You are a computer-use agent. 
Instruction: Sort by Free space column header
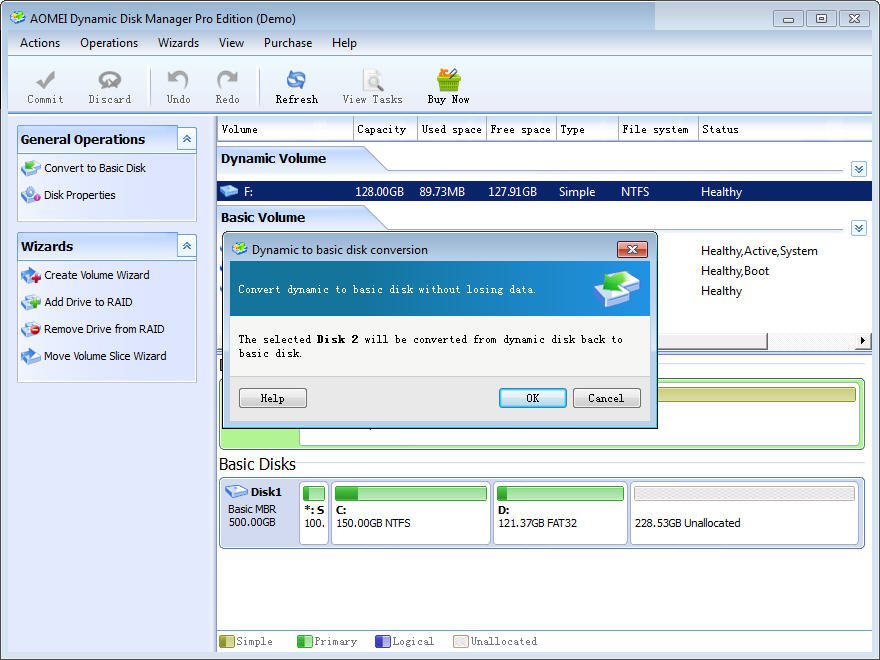coord(521,129)
